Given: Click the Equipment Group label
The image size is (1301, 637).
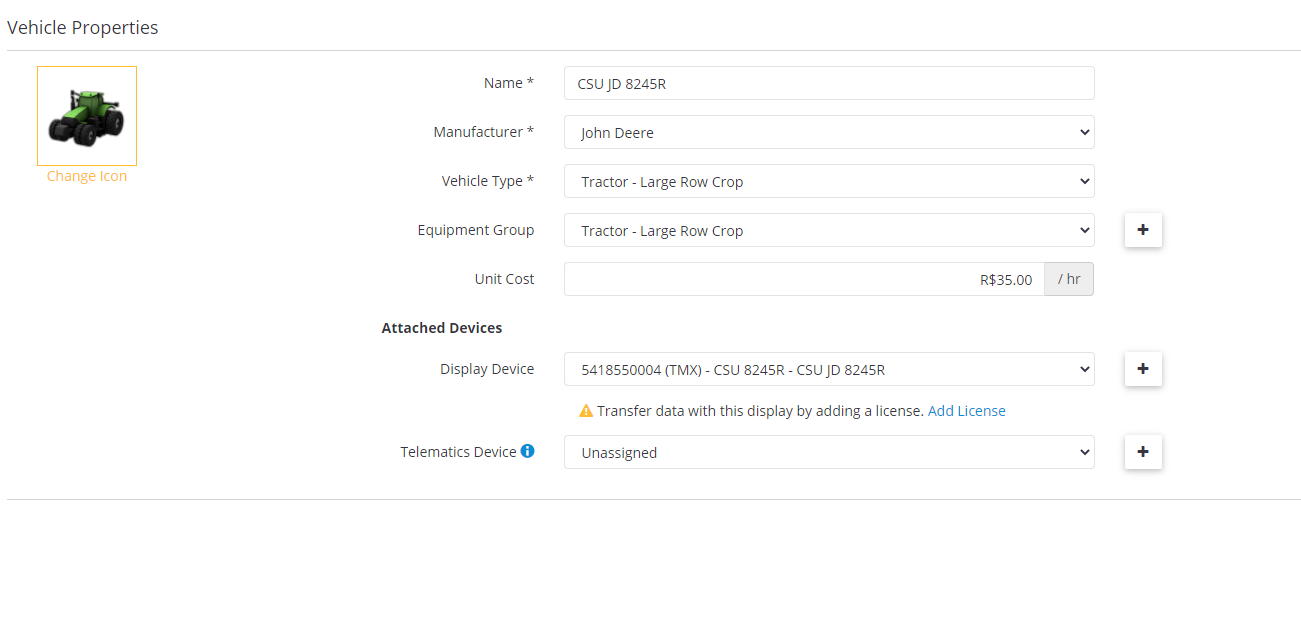Looking at the screenshot, I should coord(475,230).
